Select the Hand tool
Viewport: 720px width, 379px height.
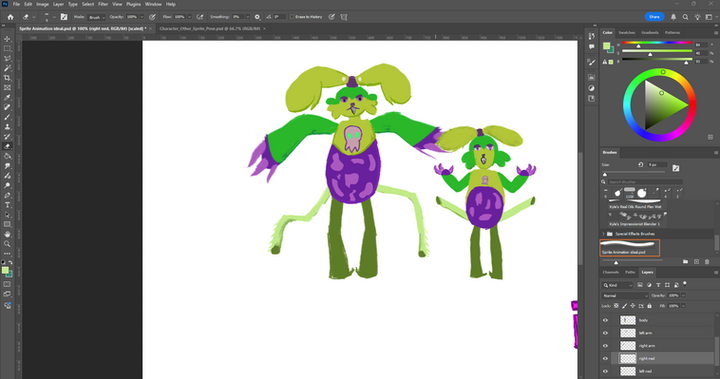point(7,234)
